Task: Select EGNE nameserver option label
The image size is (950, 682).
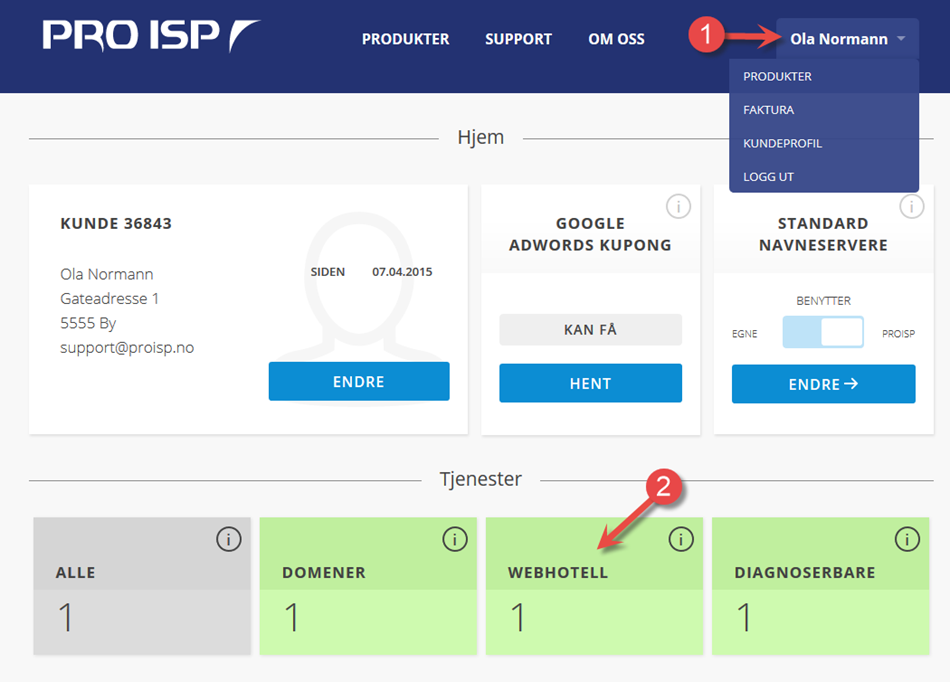Action: 744,334
